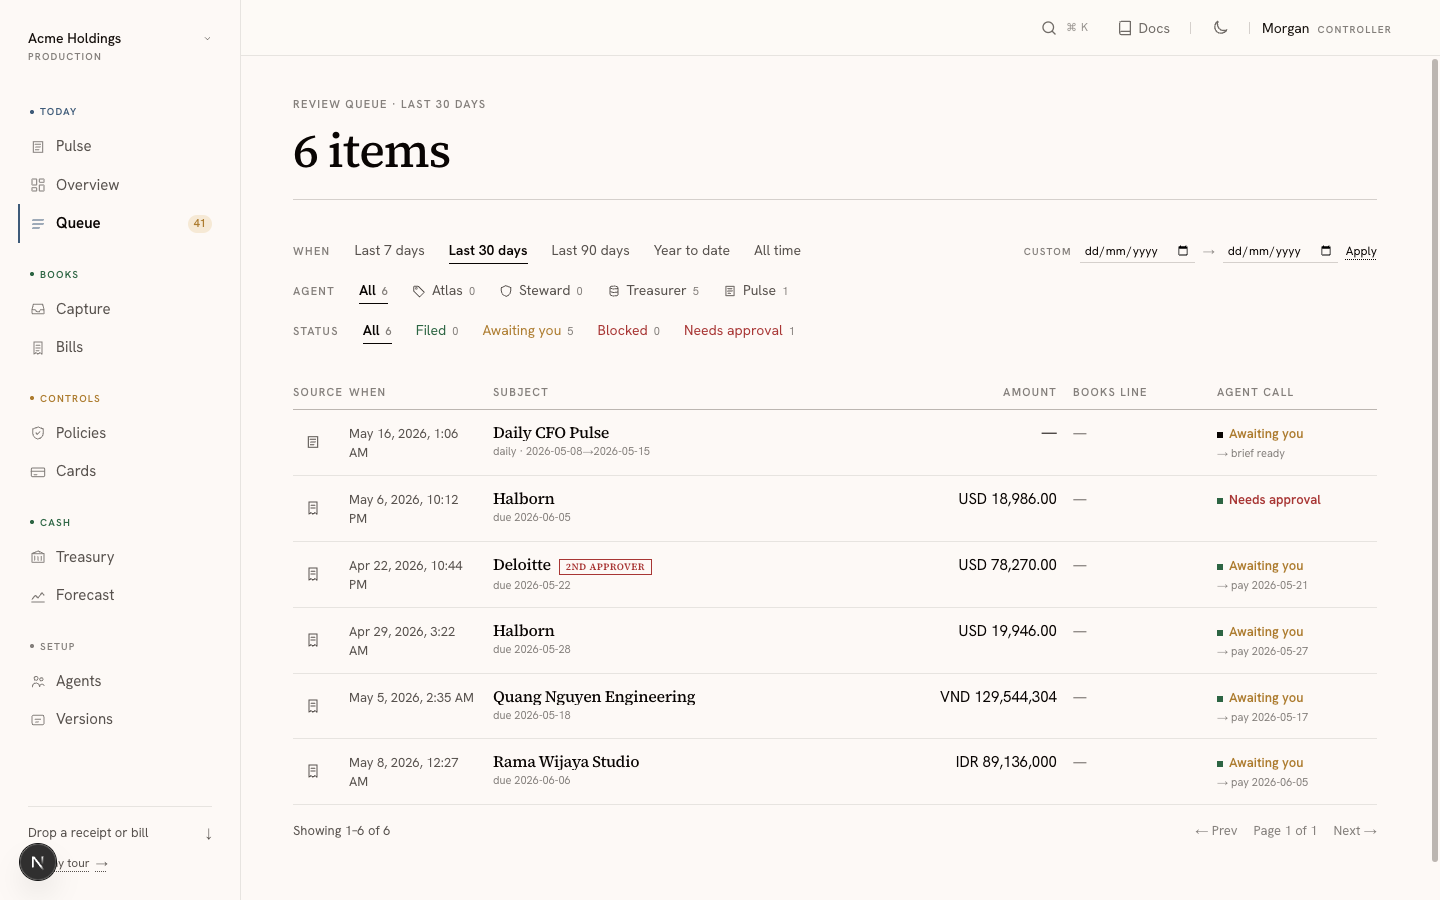Click the Pulse agent filter icon

tap(730, 291)
